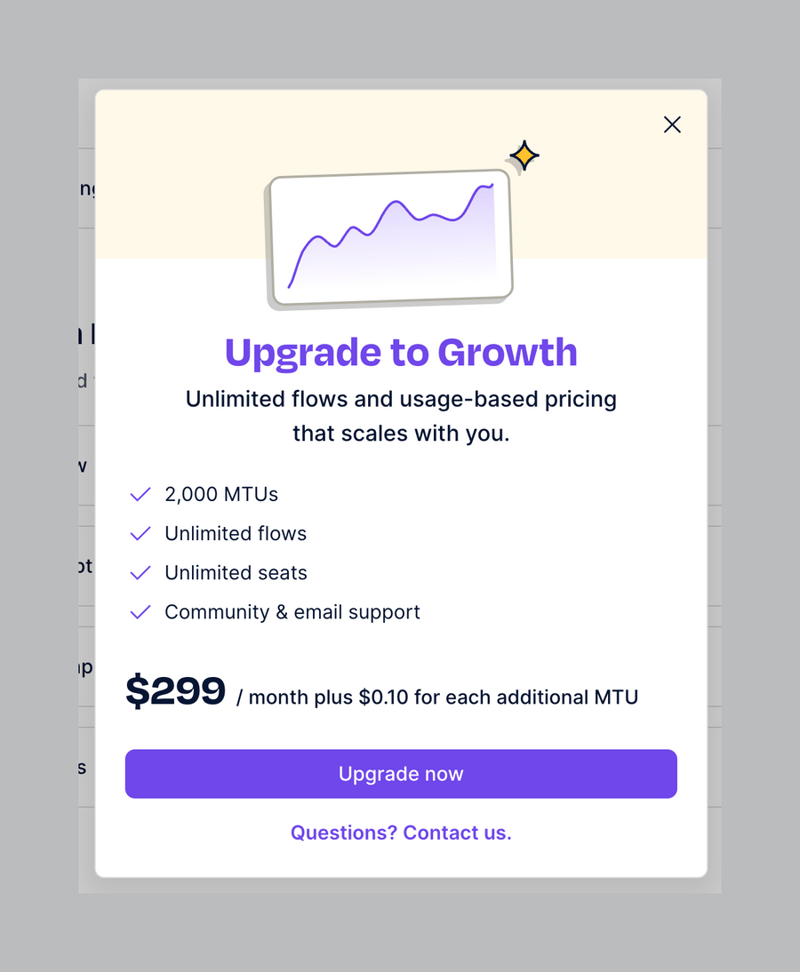Click the sparkle star icon
800x972 pixels.
(523, 155)
